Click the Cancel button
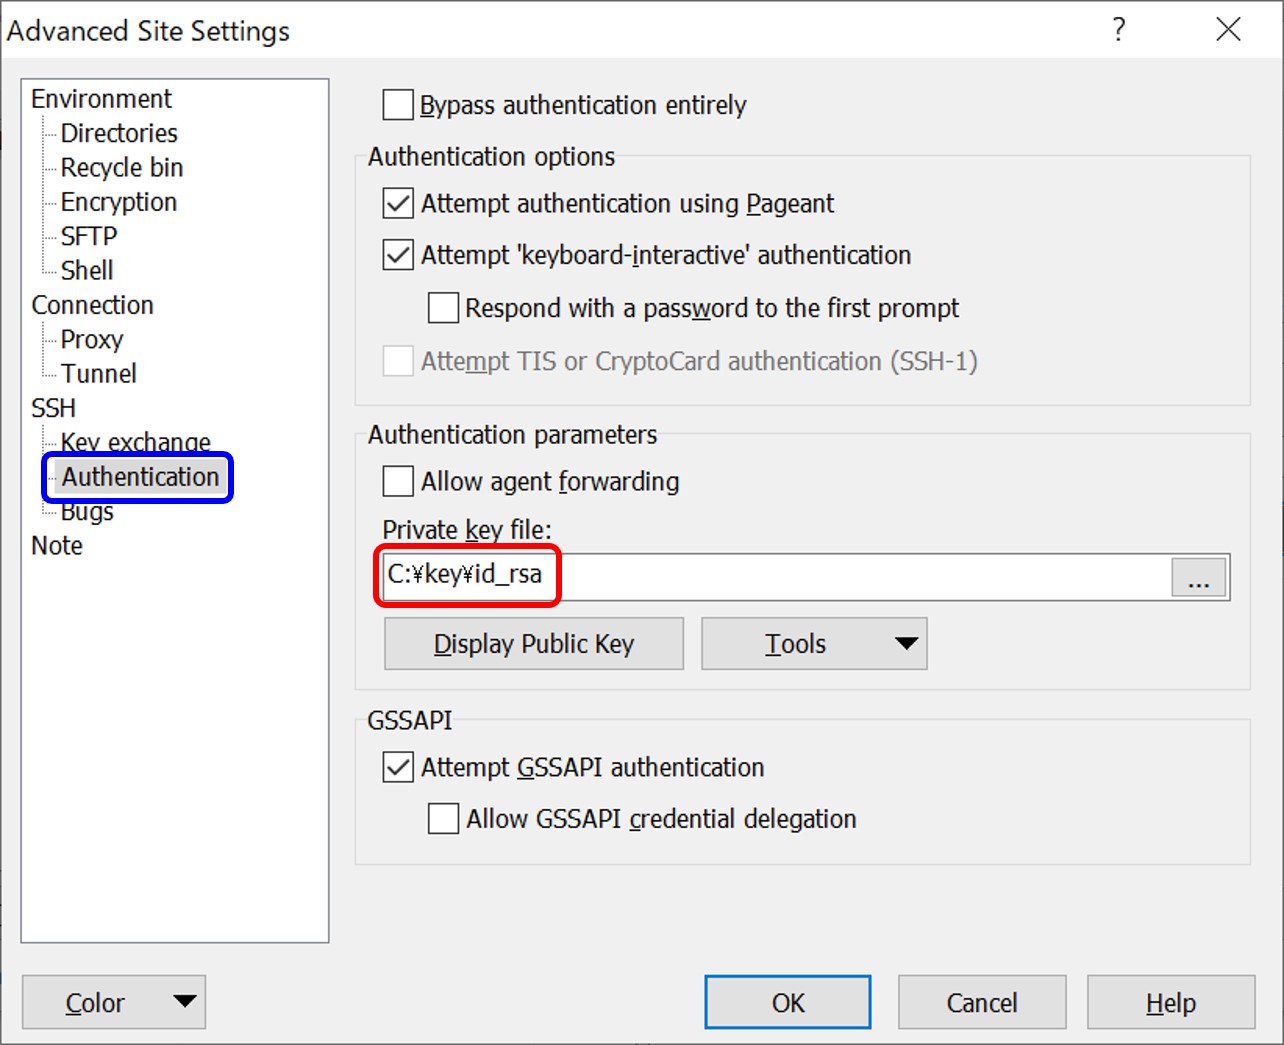1284x1045 pixels. click(x=981, y=1002)
